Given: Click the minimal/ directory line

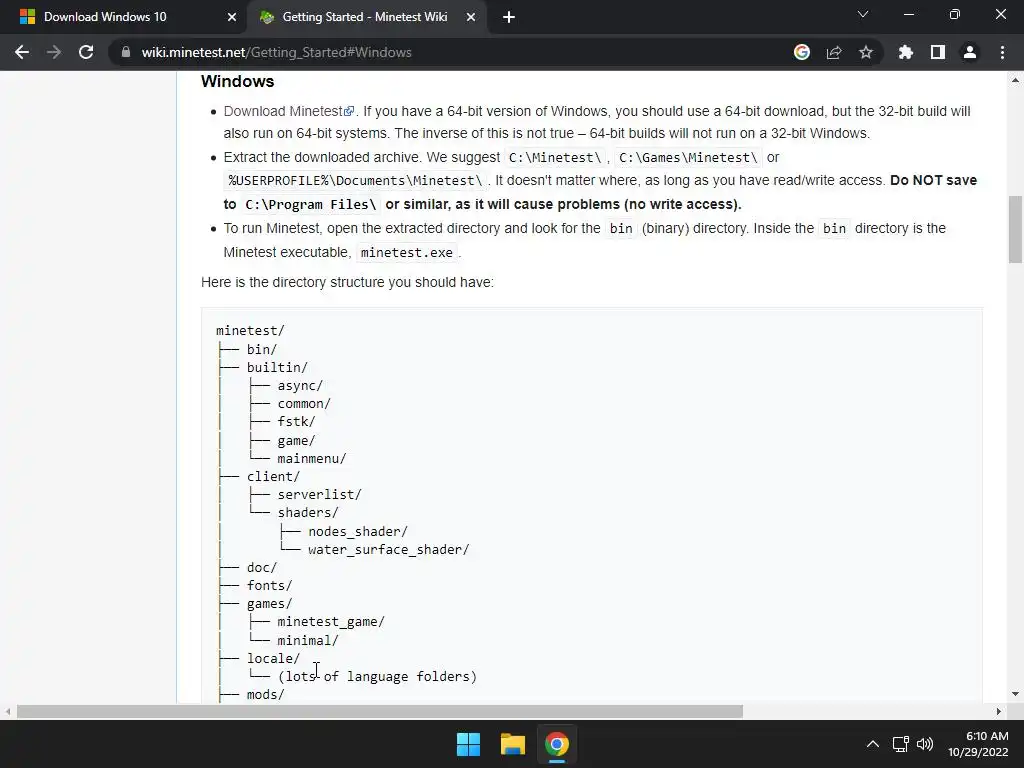Looking at the screenshot, I should [x=308, y=641].
